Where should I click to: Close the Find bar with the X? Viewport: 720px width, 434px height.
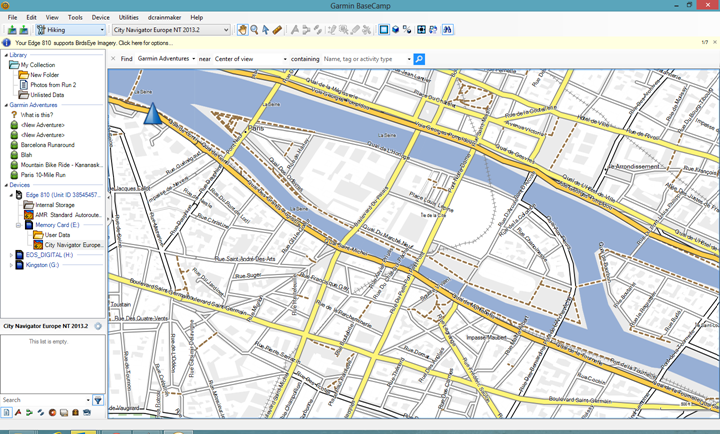pos(113,59)
